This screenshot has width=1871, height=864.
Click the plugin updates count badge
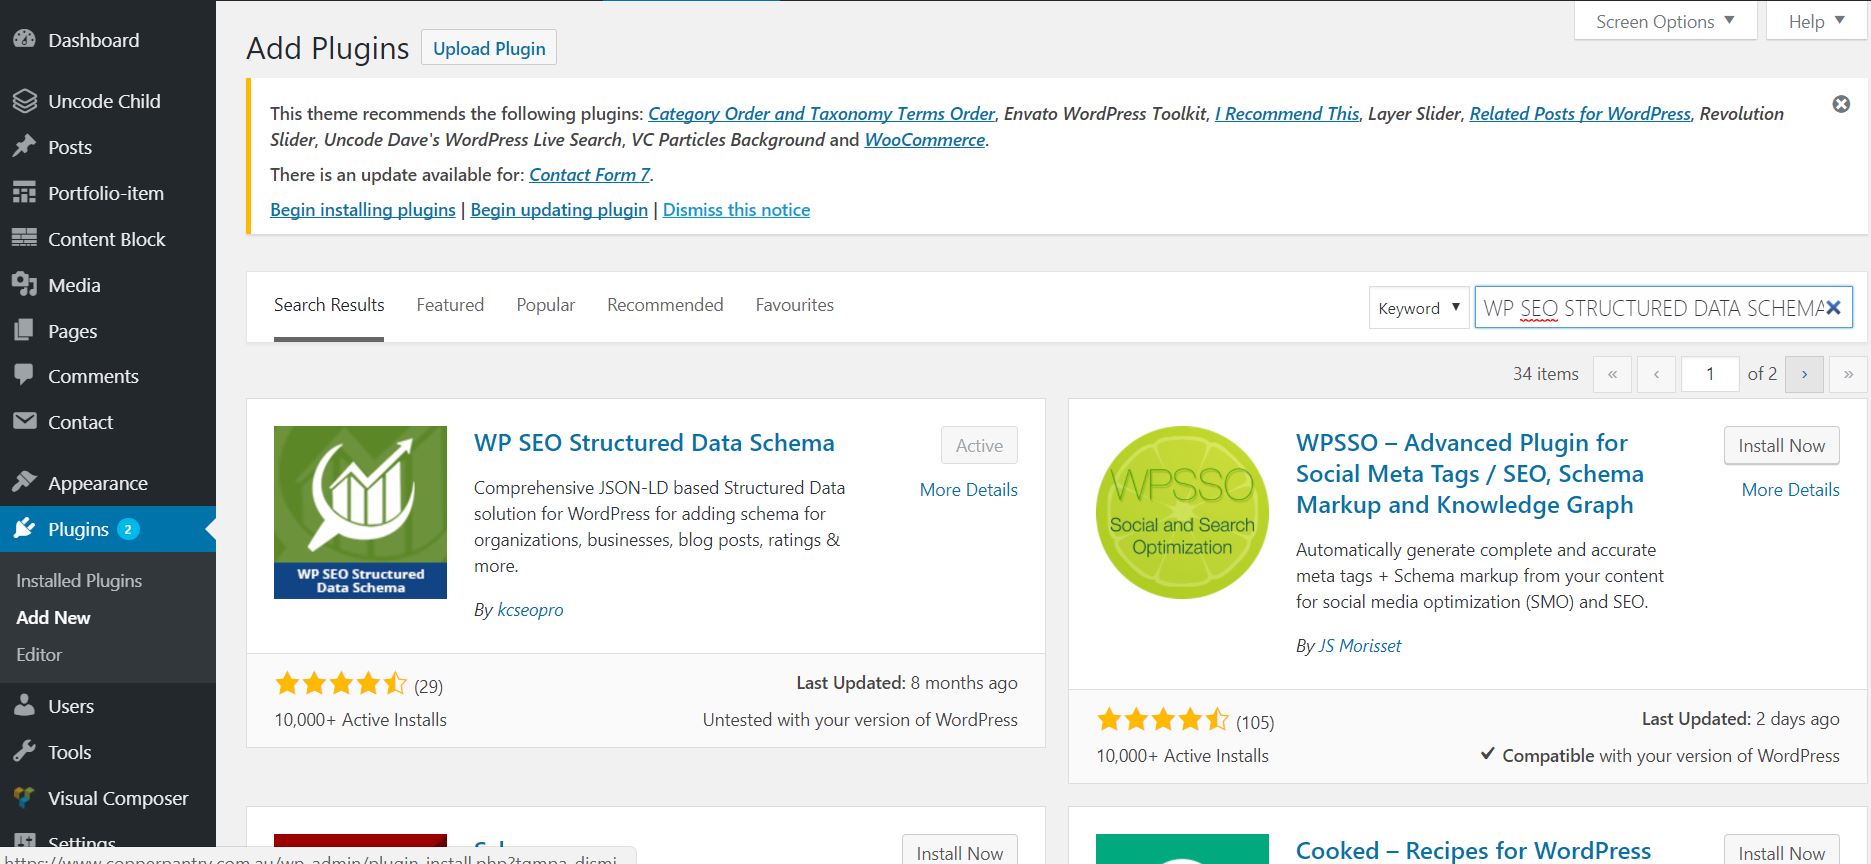point(128,529)
